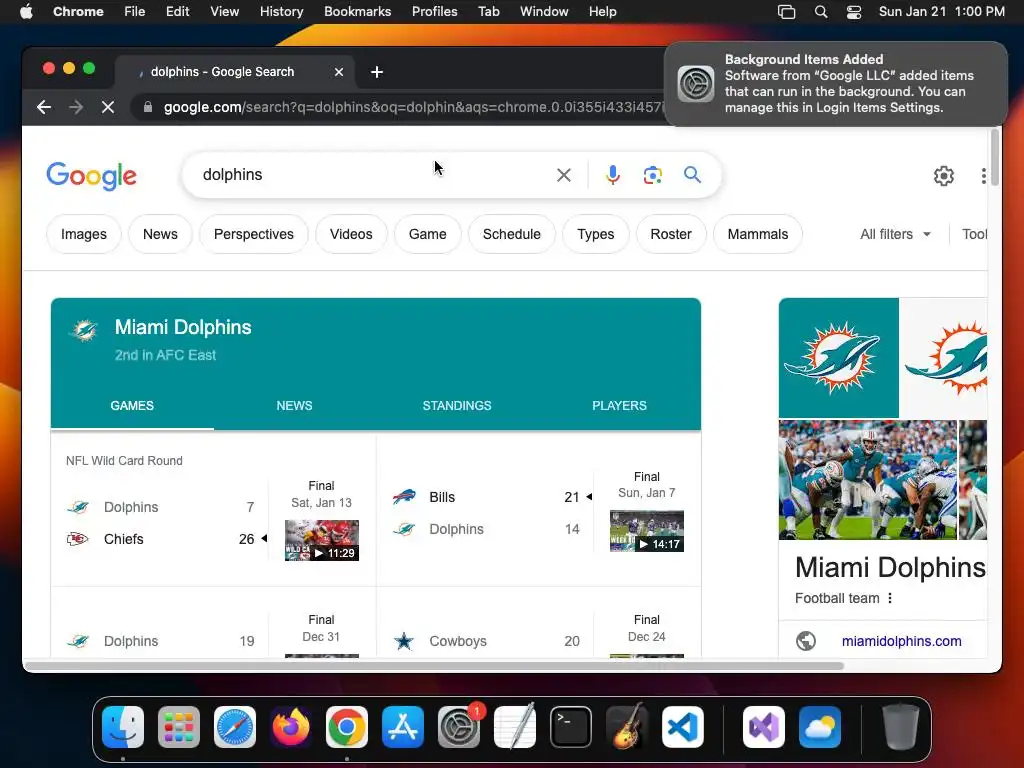Open Terminal from the dock
Image resolution: width=1024 pixels, height=768 pixels.
(571, 727)
